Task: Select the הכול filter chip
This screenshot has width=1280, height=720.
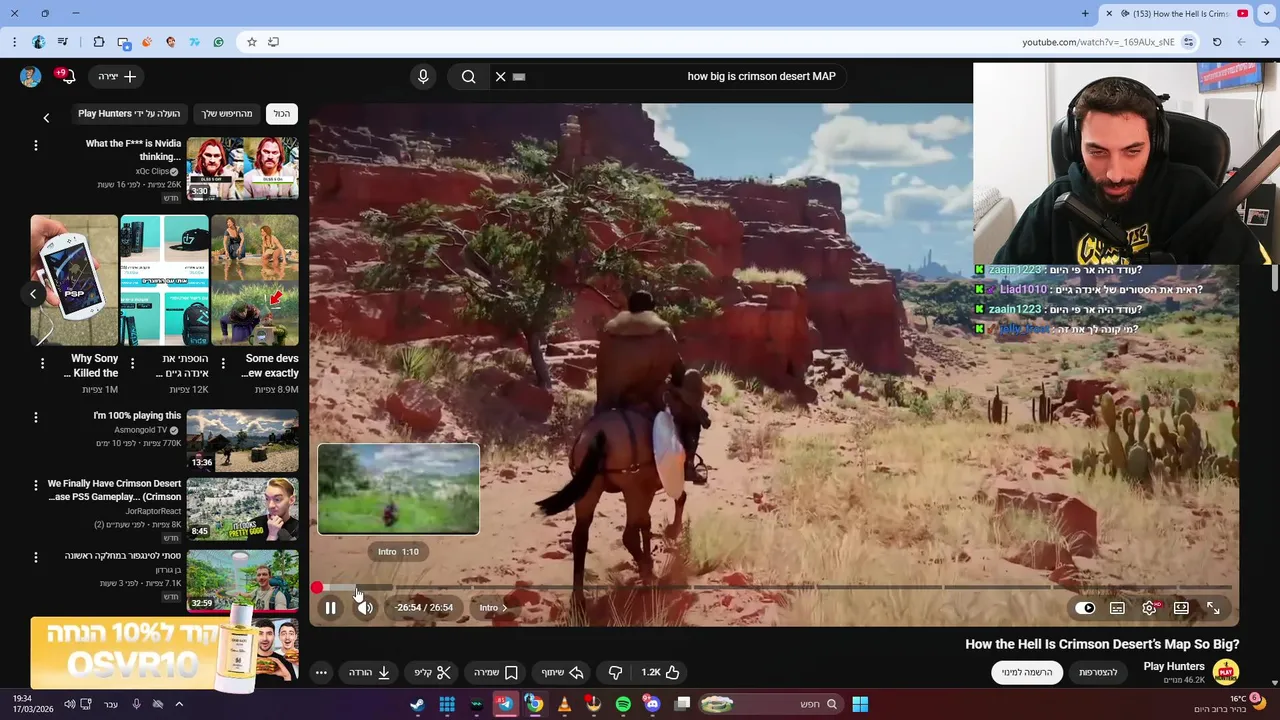Action: pos(282,114)
